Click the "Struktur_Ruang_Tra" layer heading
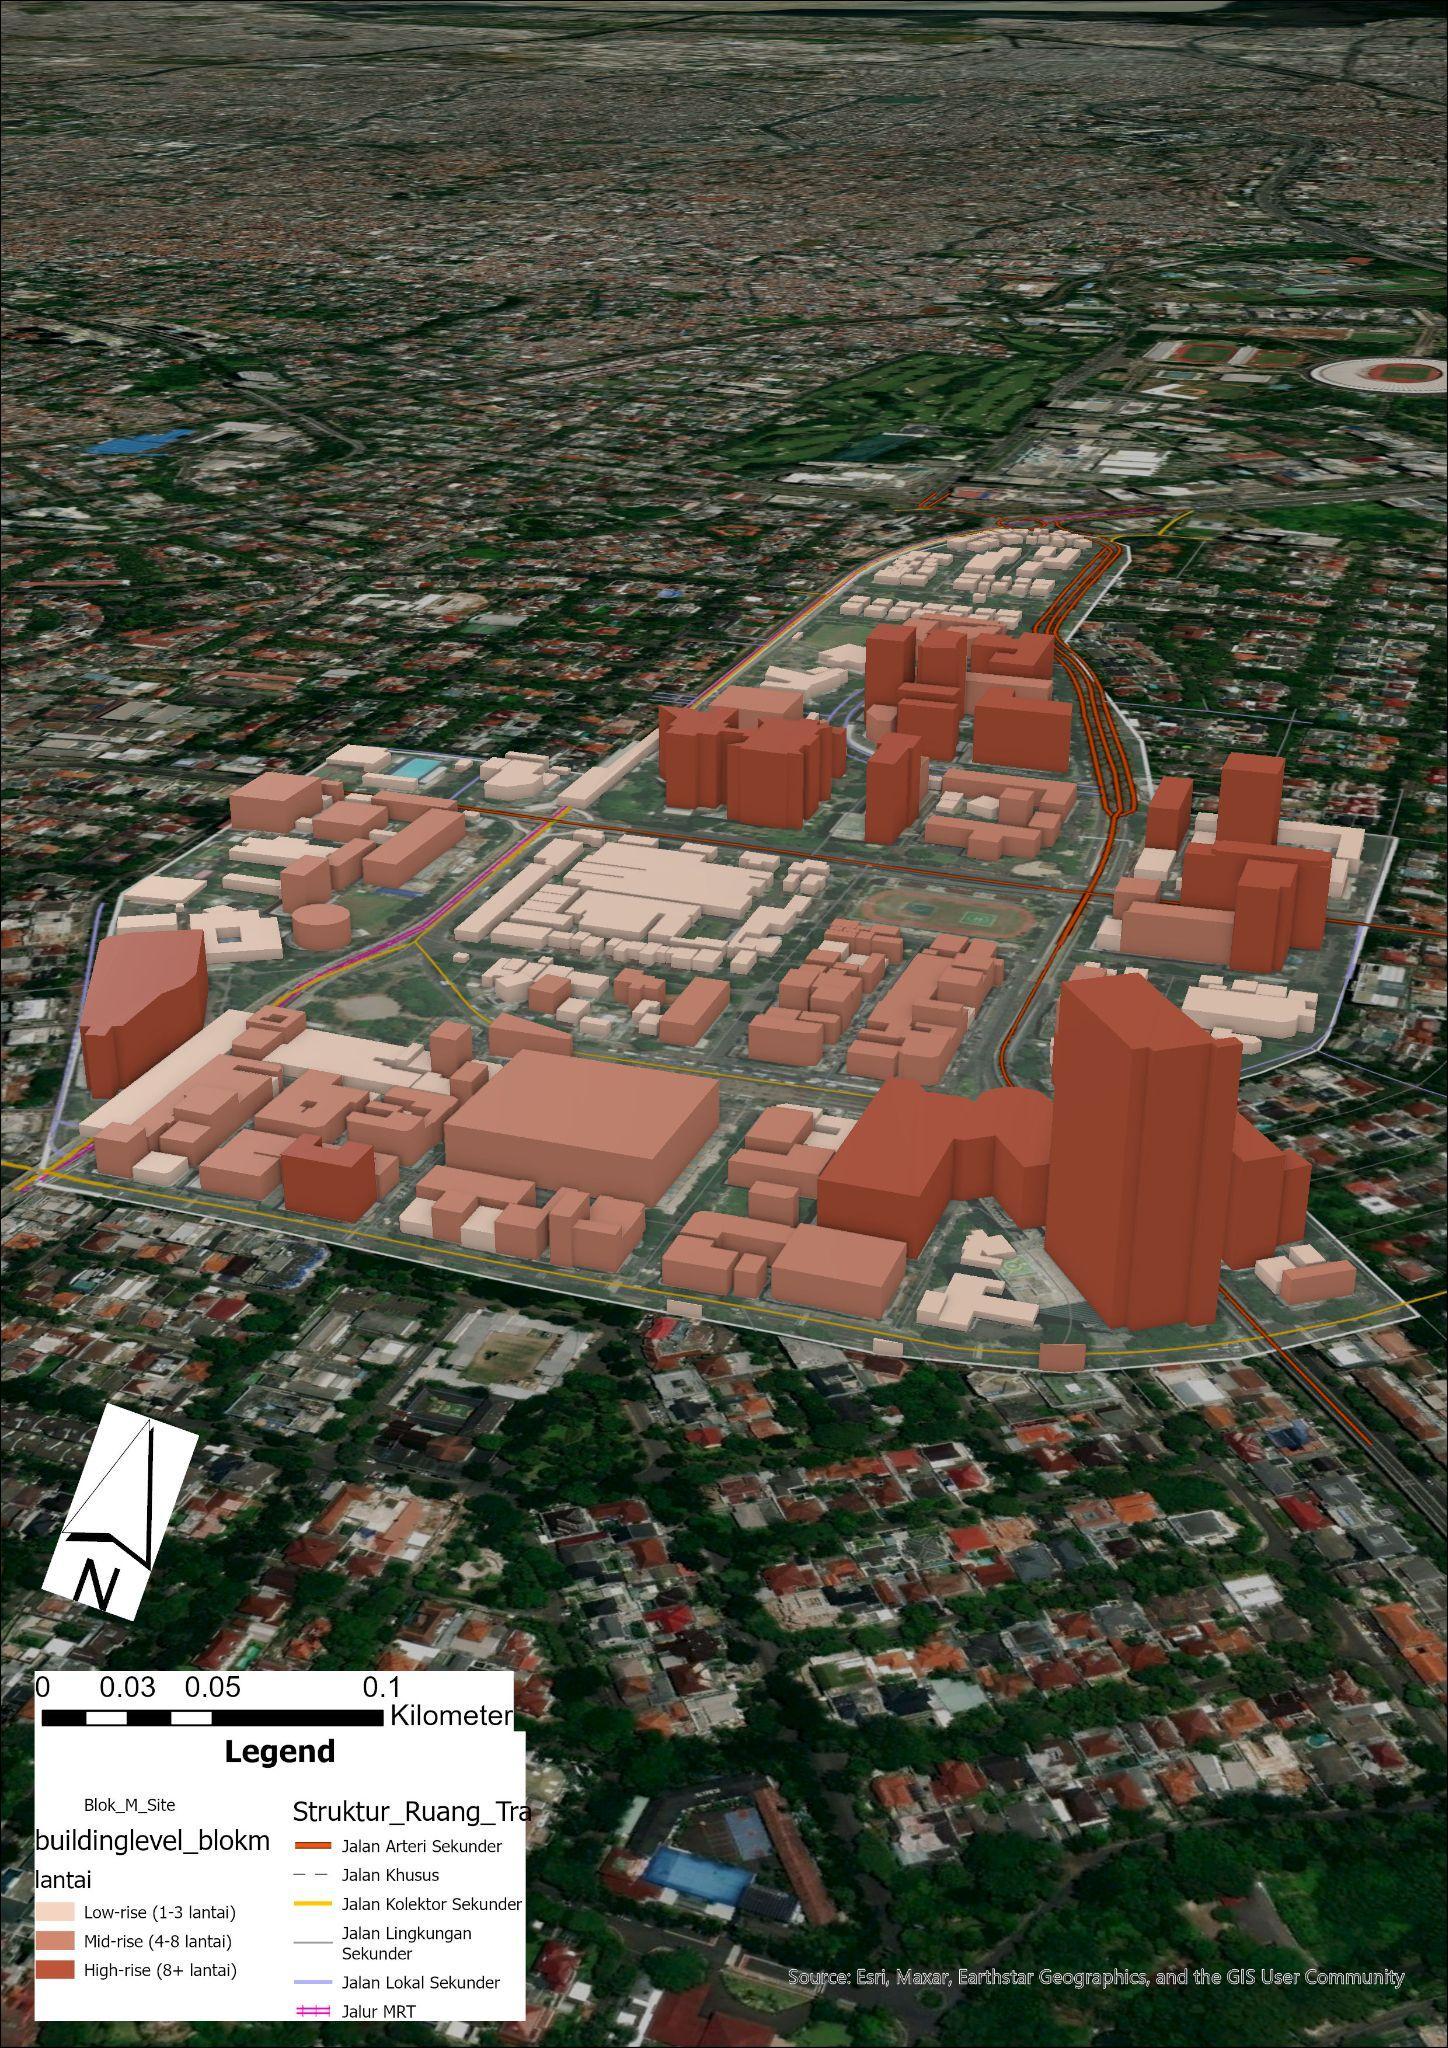Image resolution: width=1448 pixels, height=2048 pixels. pos(411,1812)
